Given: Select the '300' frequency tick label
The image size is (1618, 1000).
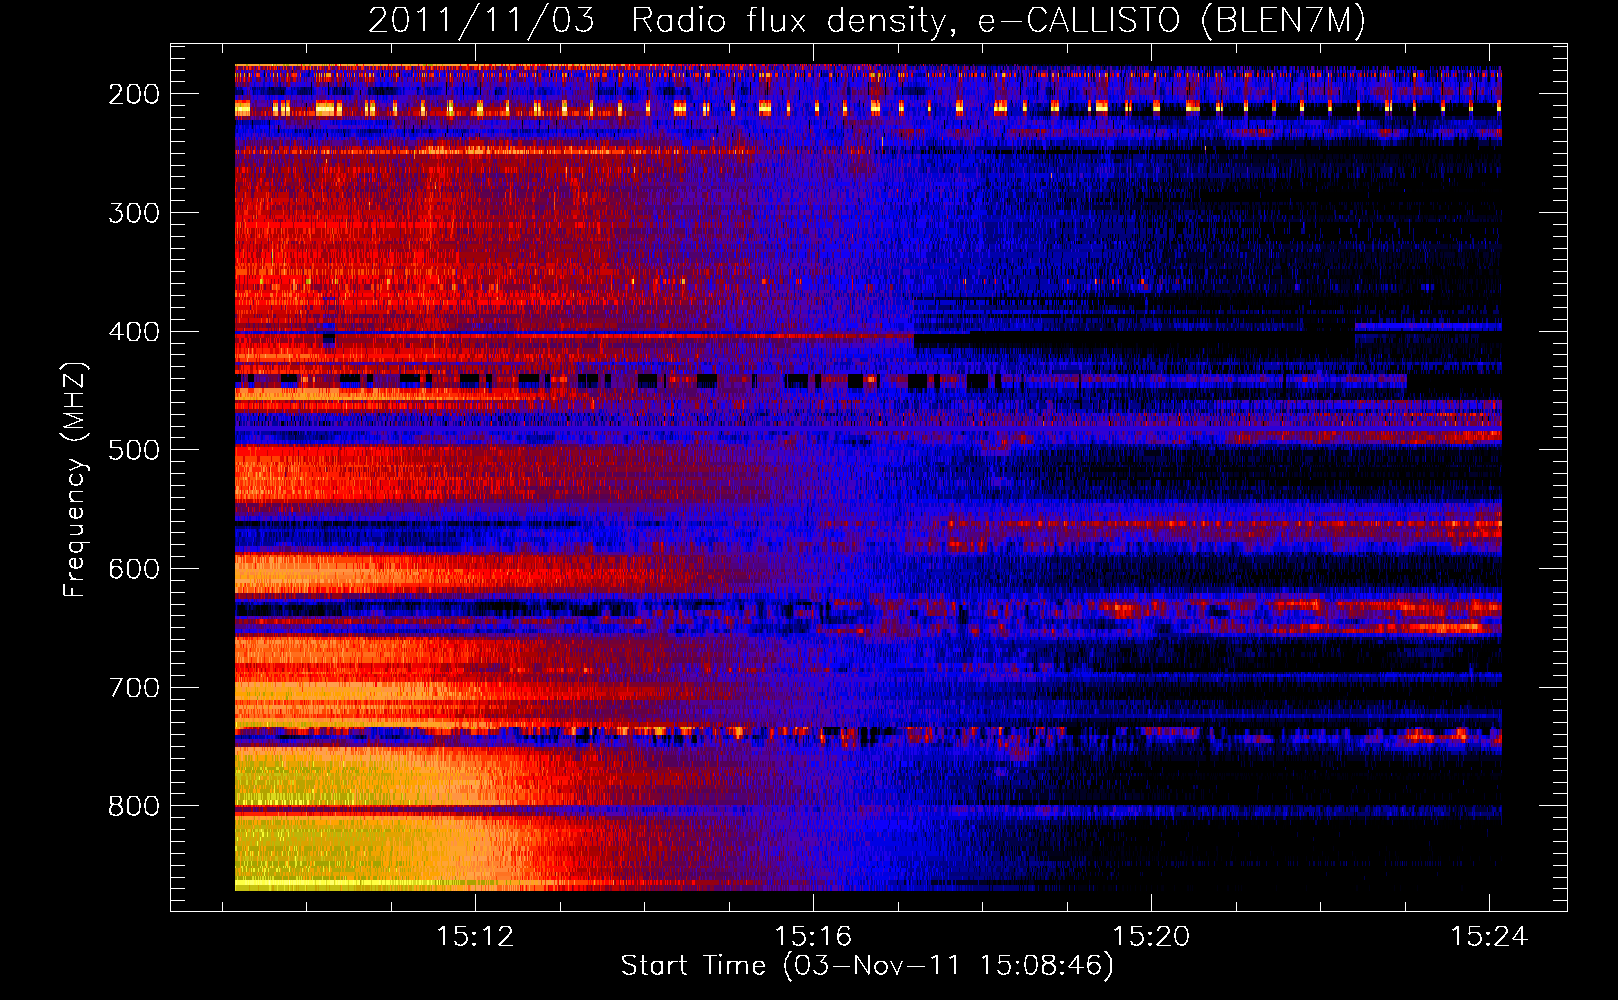Looking at the screenshot, I should pyautogui.click(x=134, y=213).
